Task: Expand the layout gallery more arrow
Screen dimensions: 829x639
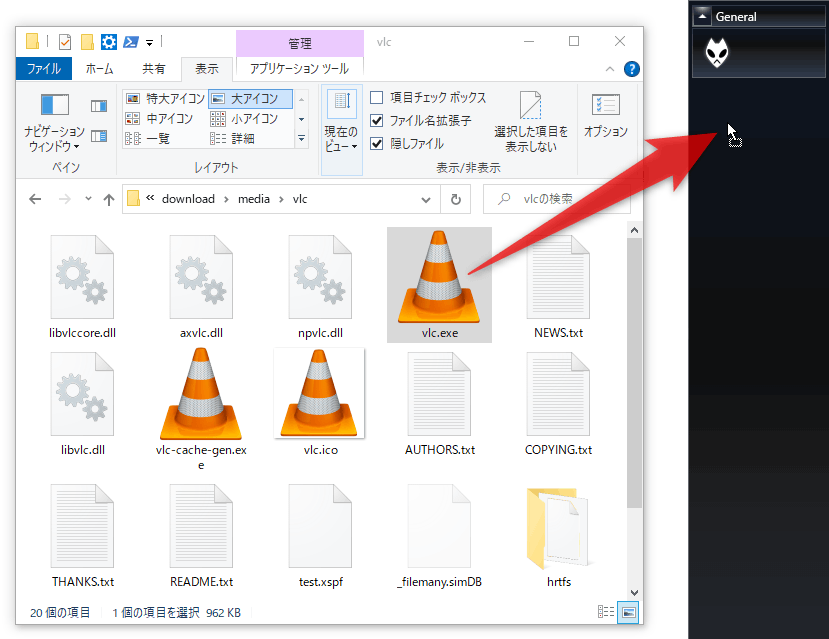Action: coord(301,138)
